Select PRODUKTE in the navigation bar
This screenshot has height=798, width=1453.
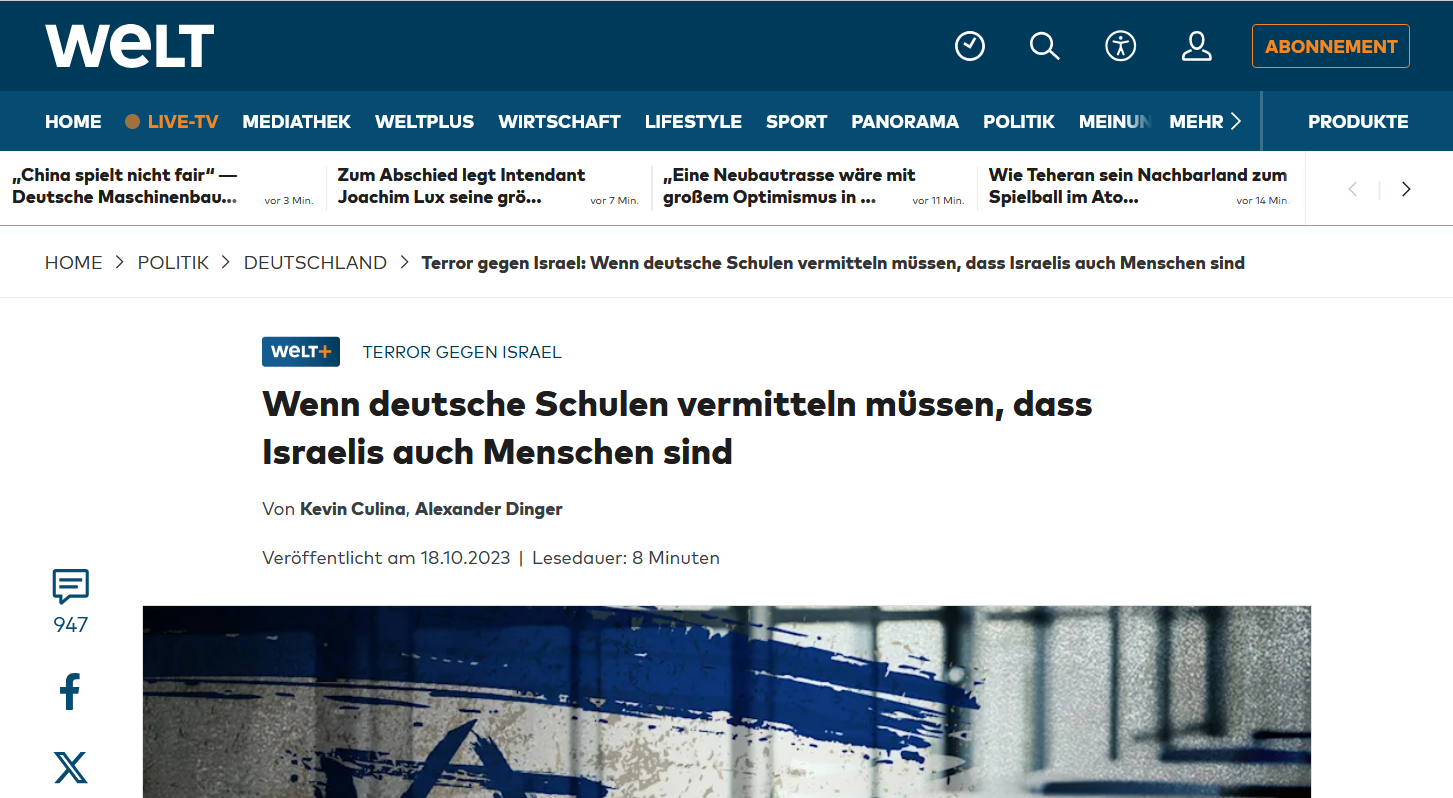1358,122
